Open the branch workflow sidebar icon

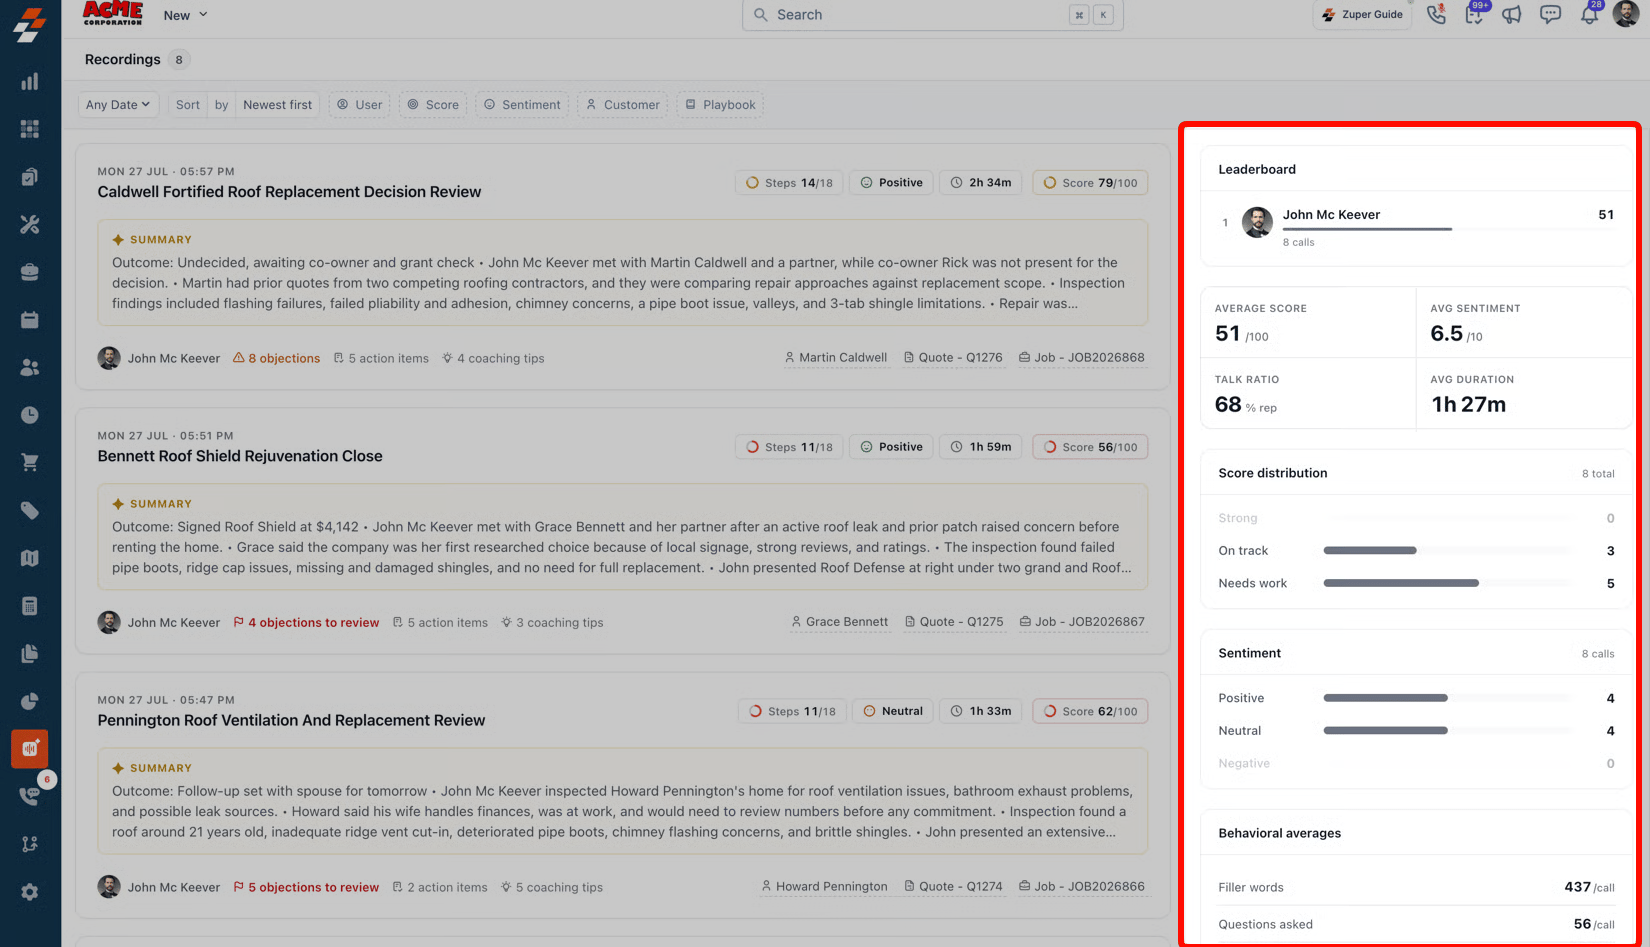tap(30, 844)
